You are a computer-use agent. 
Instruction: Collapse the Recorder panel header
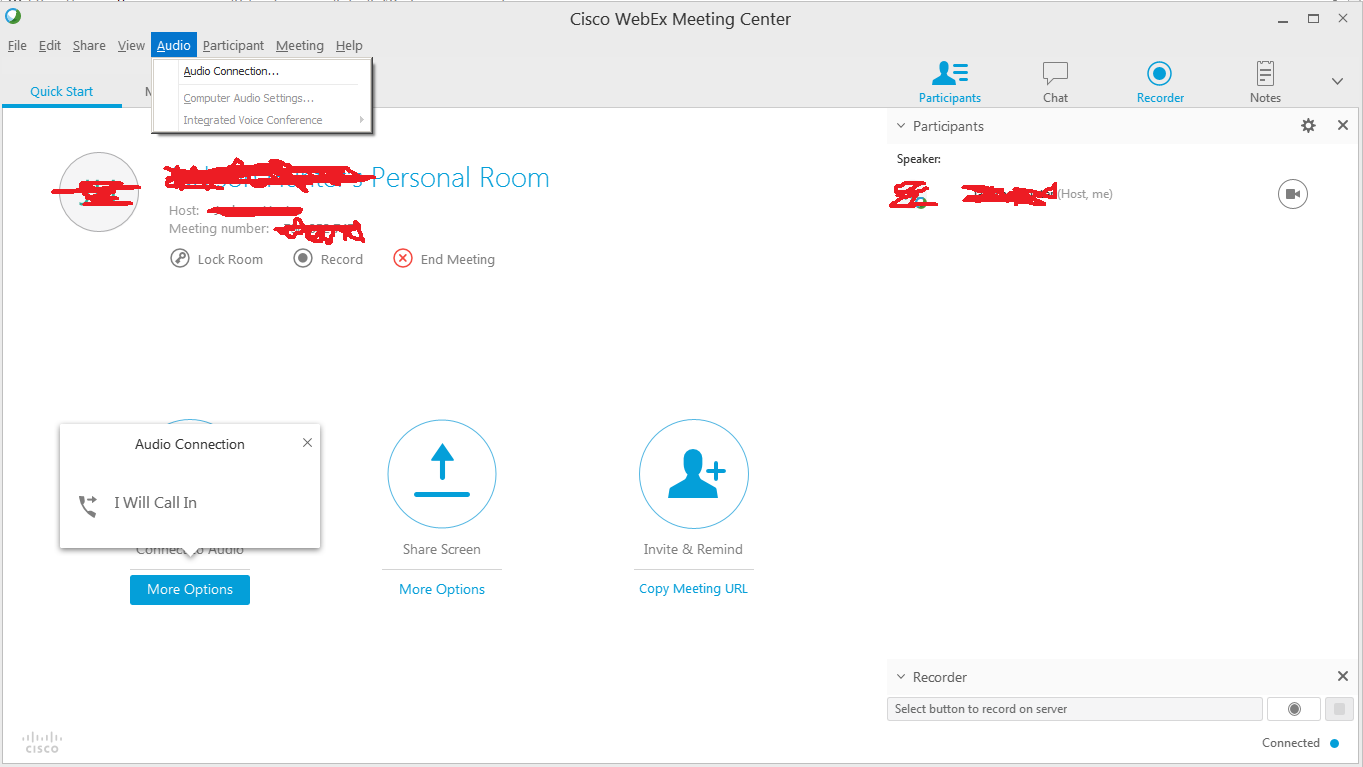(901, 677)
